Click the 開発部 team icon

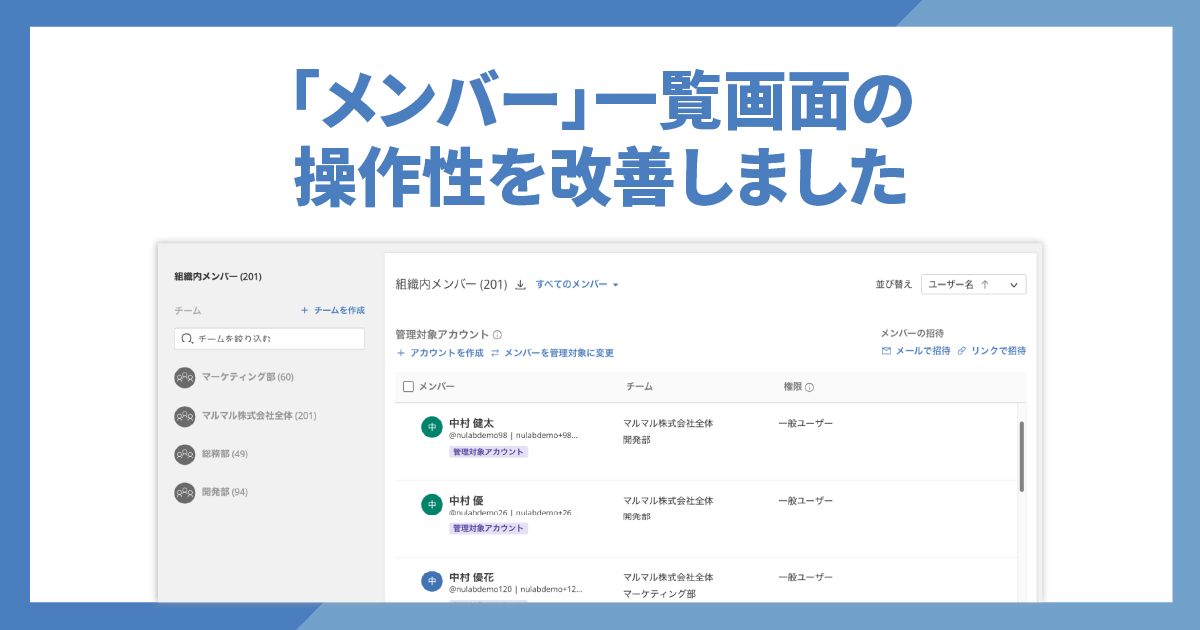tap(184, 492)
